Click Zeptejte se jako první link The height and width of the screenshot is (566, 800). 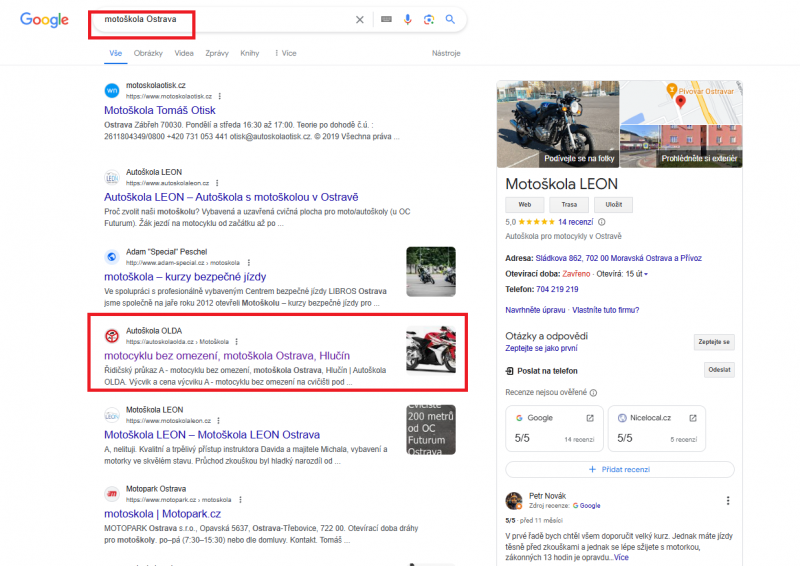pyautogui.click(x=541, y=348)
